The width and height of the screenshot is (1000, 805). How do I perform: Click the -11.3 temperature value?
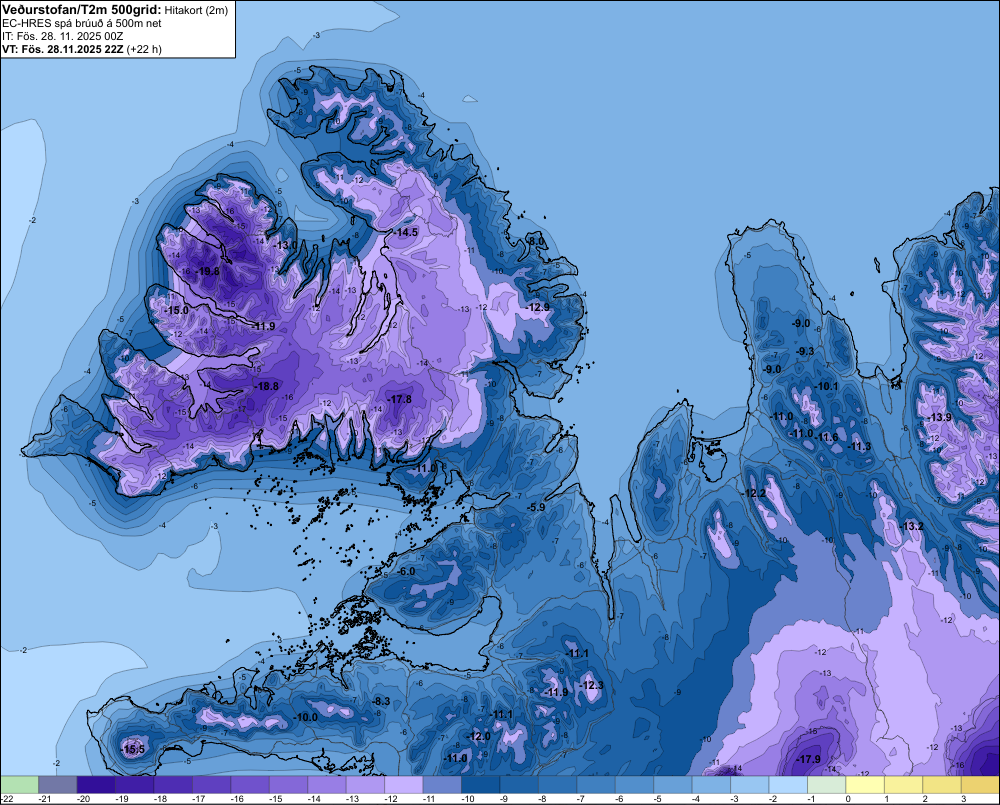click(x=860, y=447)
